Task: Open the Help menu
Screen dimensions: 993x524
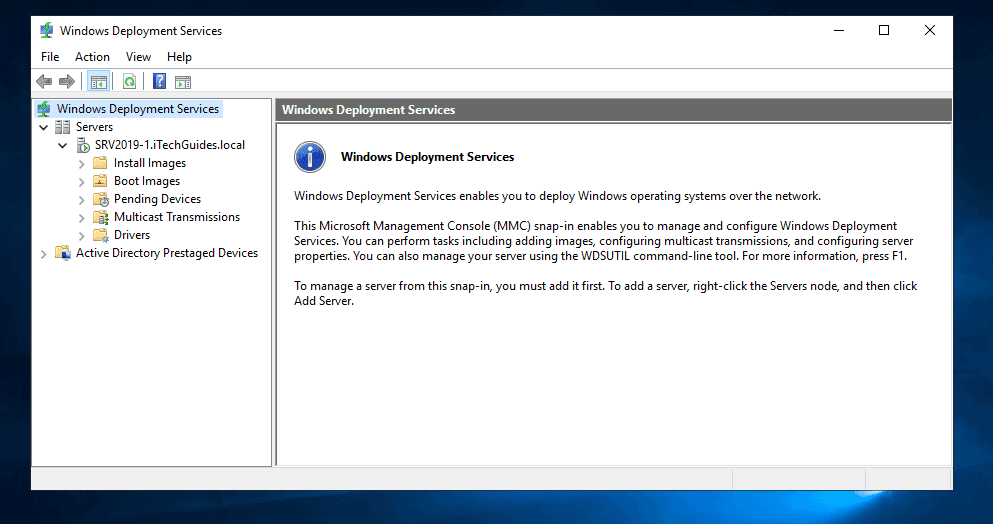Action: (179, 56)
